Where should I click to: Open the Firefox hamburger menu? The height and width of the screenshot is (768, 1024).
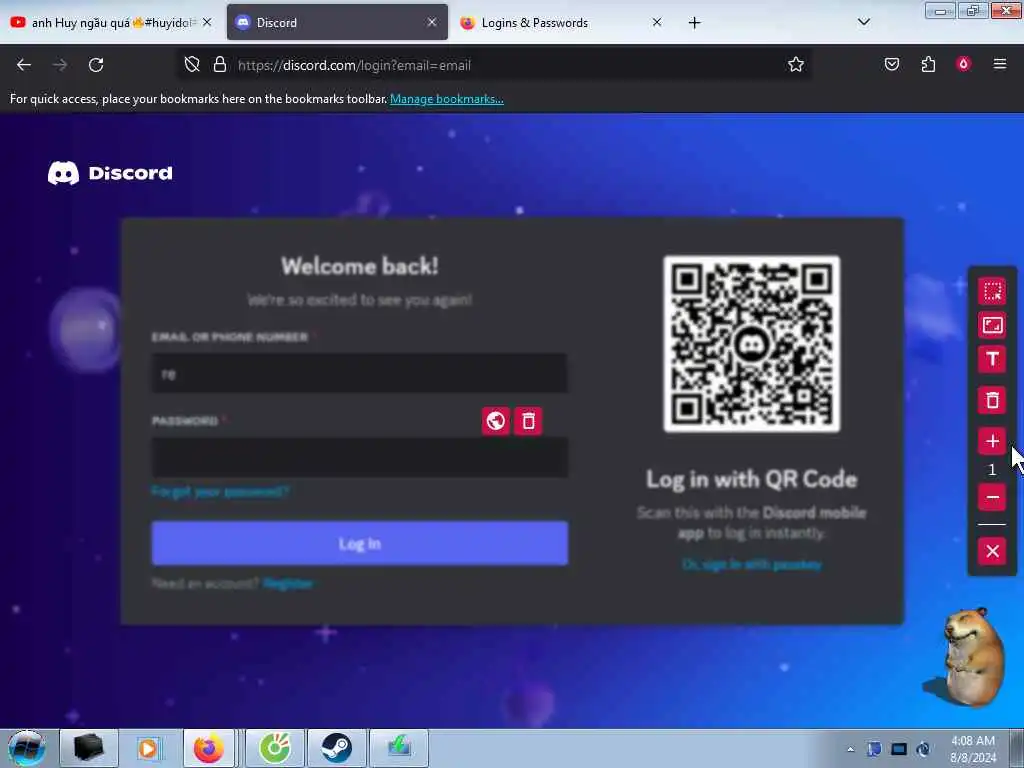pyautogui.click(x=1000, y=64)
